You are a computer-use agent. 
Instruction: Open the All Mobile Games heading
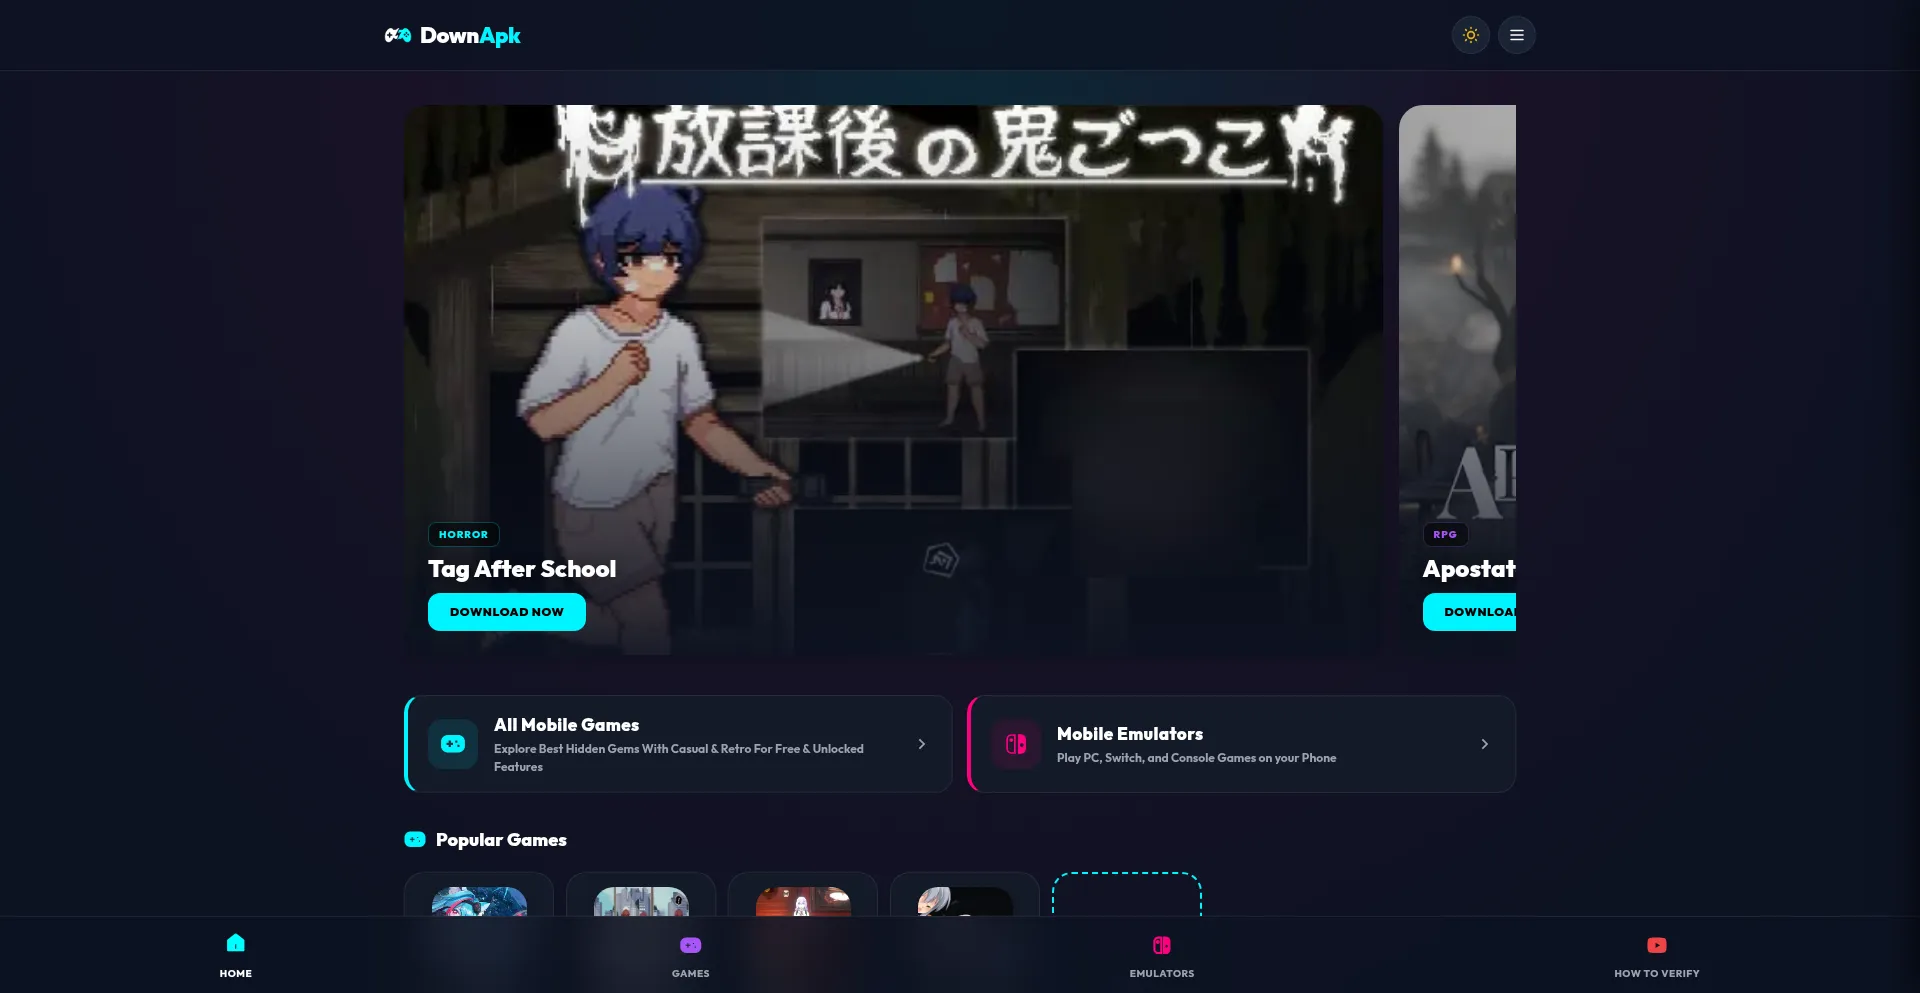click(x=566, y=725)
